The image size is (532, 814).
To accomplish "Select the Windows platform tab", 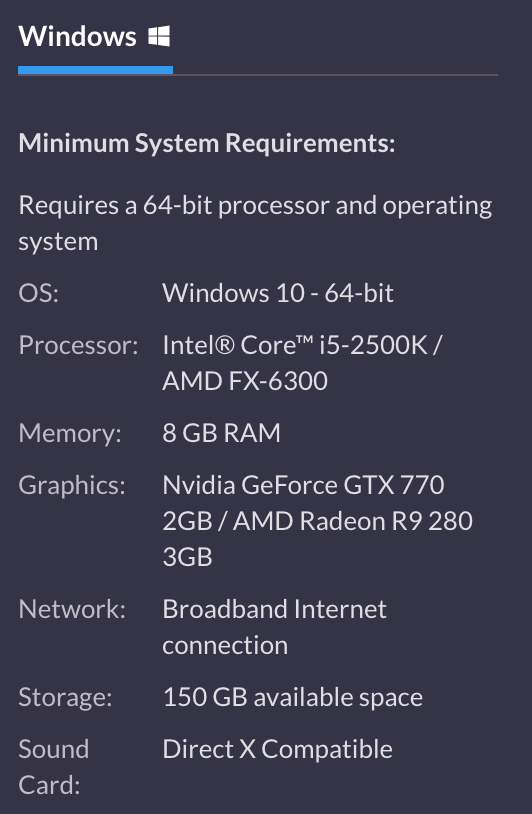I will (94, 37).
